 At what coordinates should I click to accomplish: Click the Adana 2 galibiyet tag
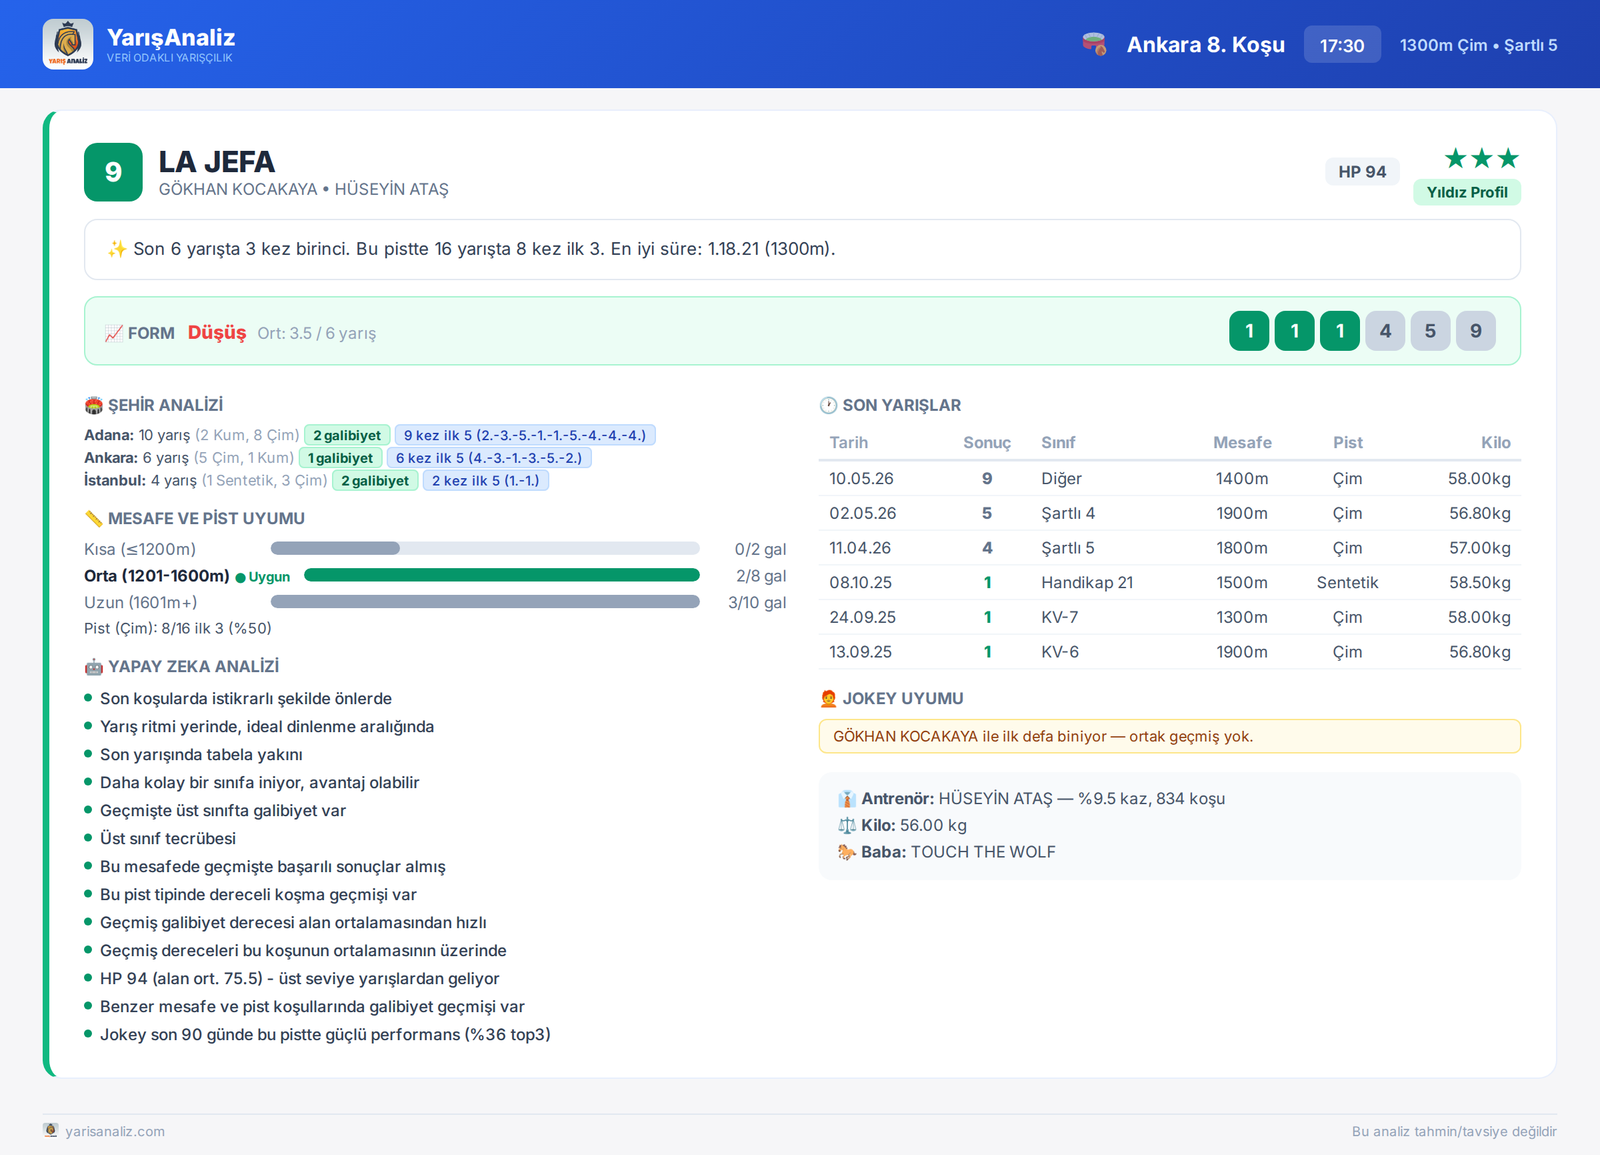(x=347, y=435)
